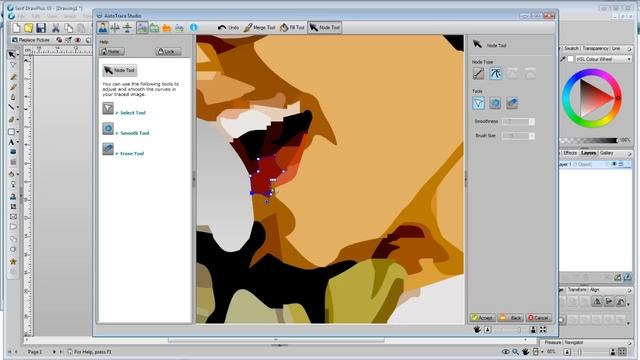The height and width of the screenshot is (360, 640).
Task: Click the pan hand icon in DrawPlus status bar
Action: coord(525,351)
